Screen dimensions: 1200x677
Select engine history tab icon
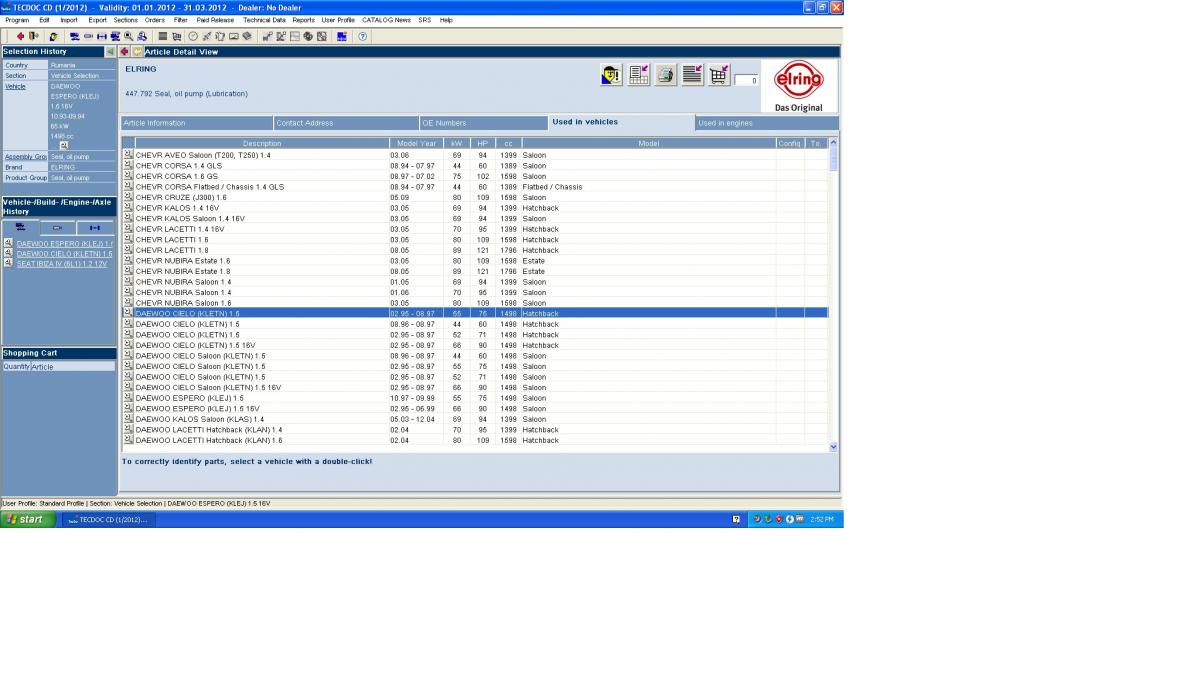click(x=58, y=228)
